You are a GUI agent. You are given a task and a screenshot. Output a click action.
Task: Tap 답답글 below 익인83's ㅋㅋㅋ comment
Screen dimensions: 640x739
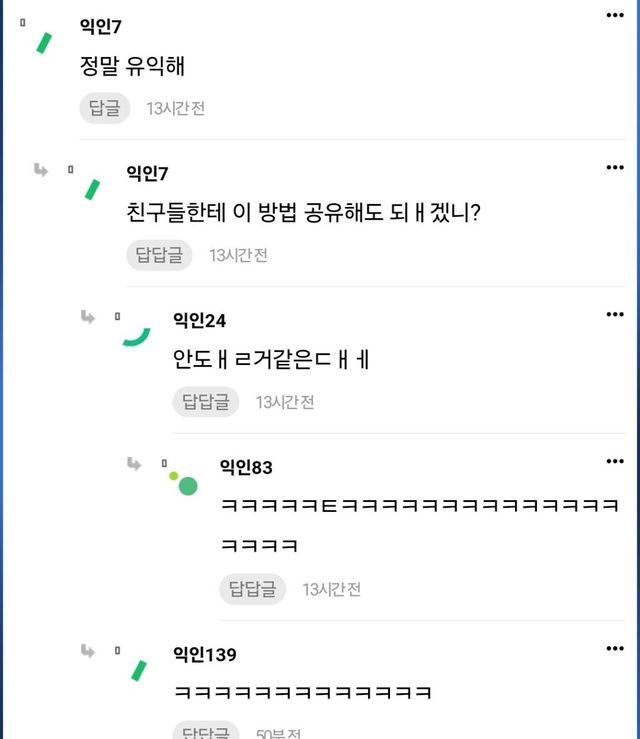click(252, 589)
